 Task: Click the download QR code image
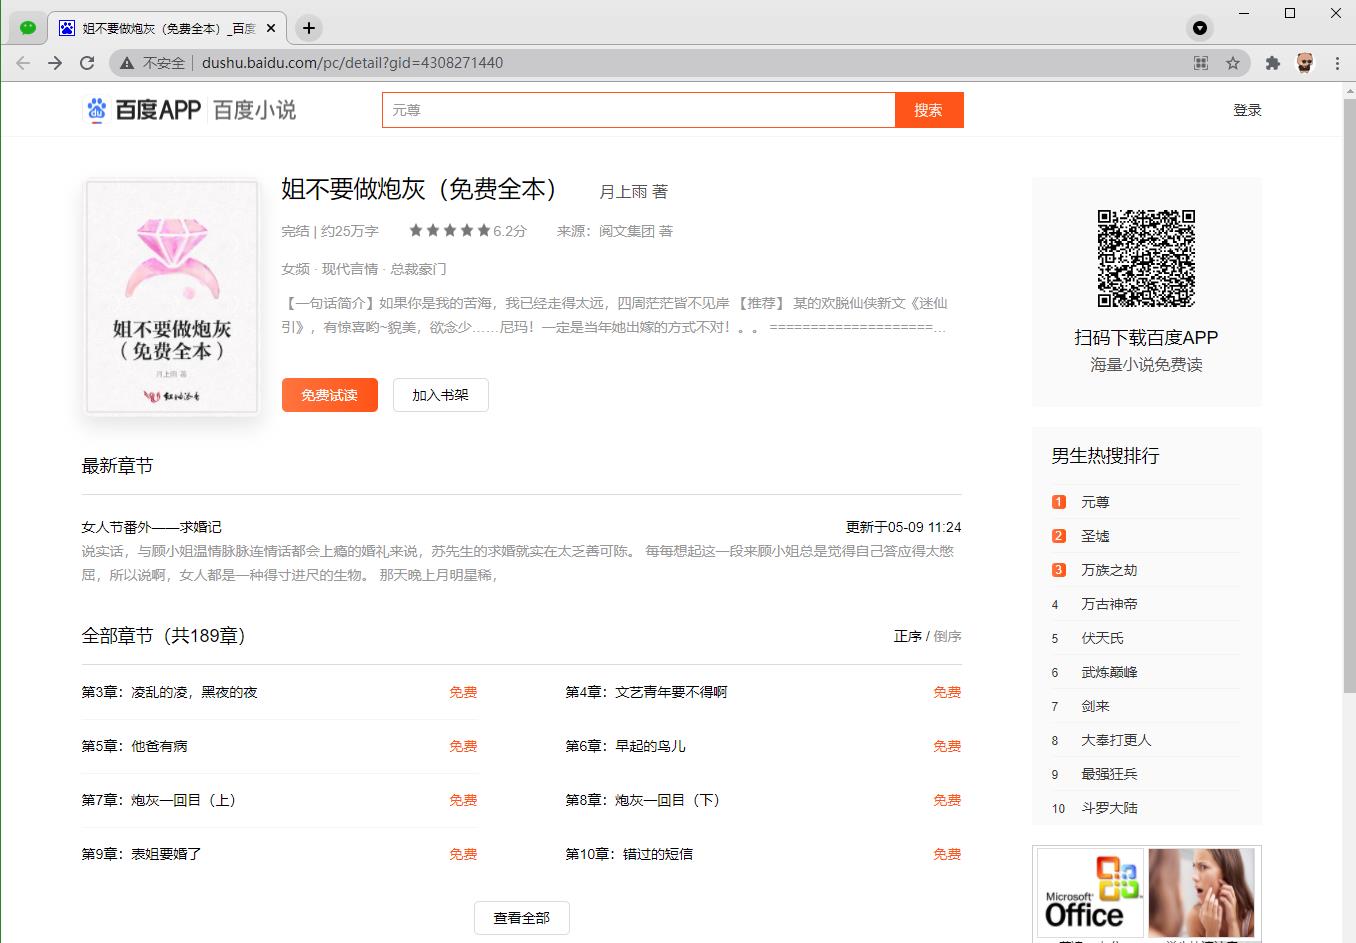[1146, 258]
